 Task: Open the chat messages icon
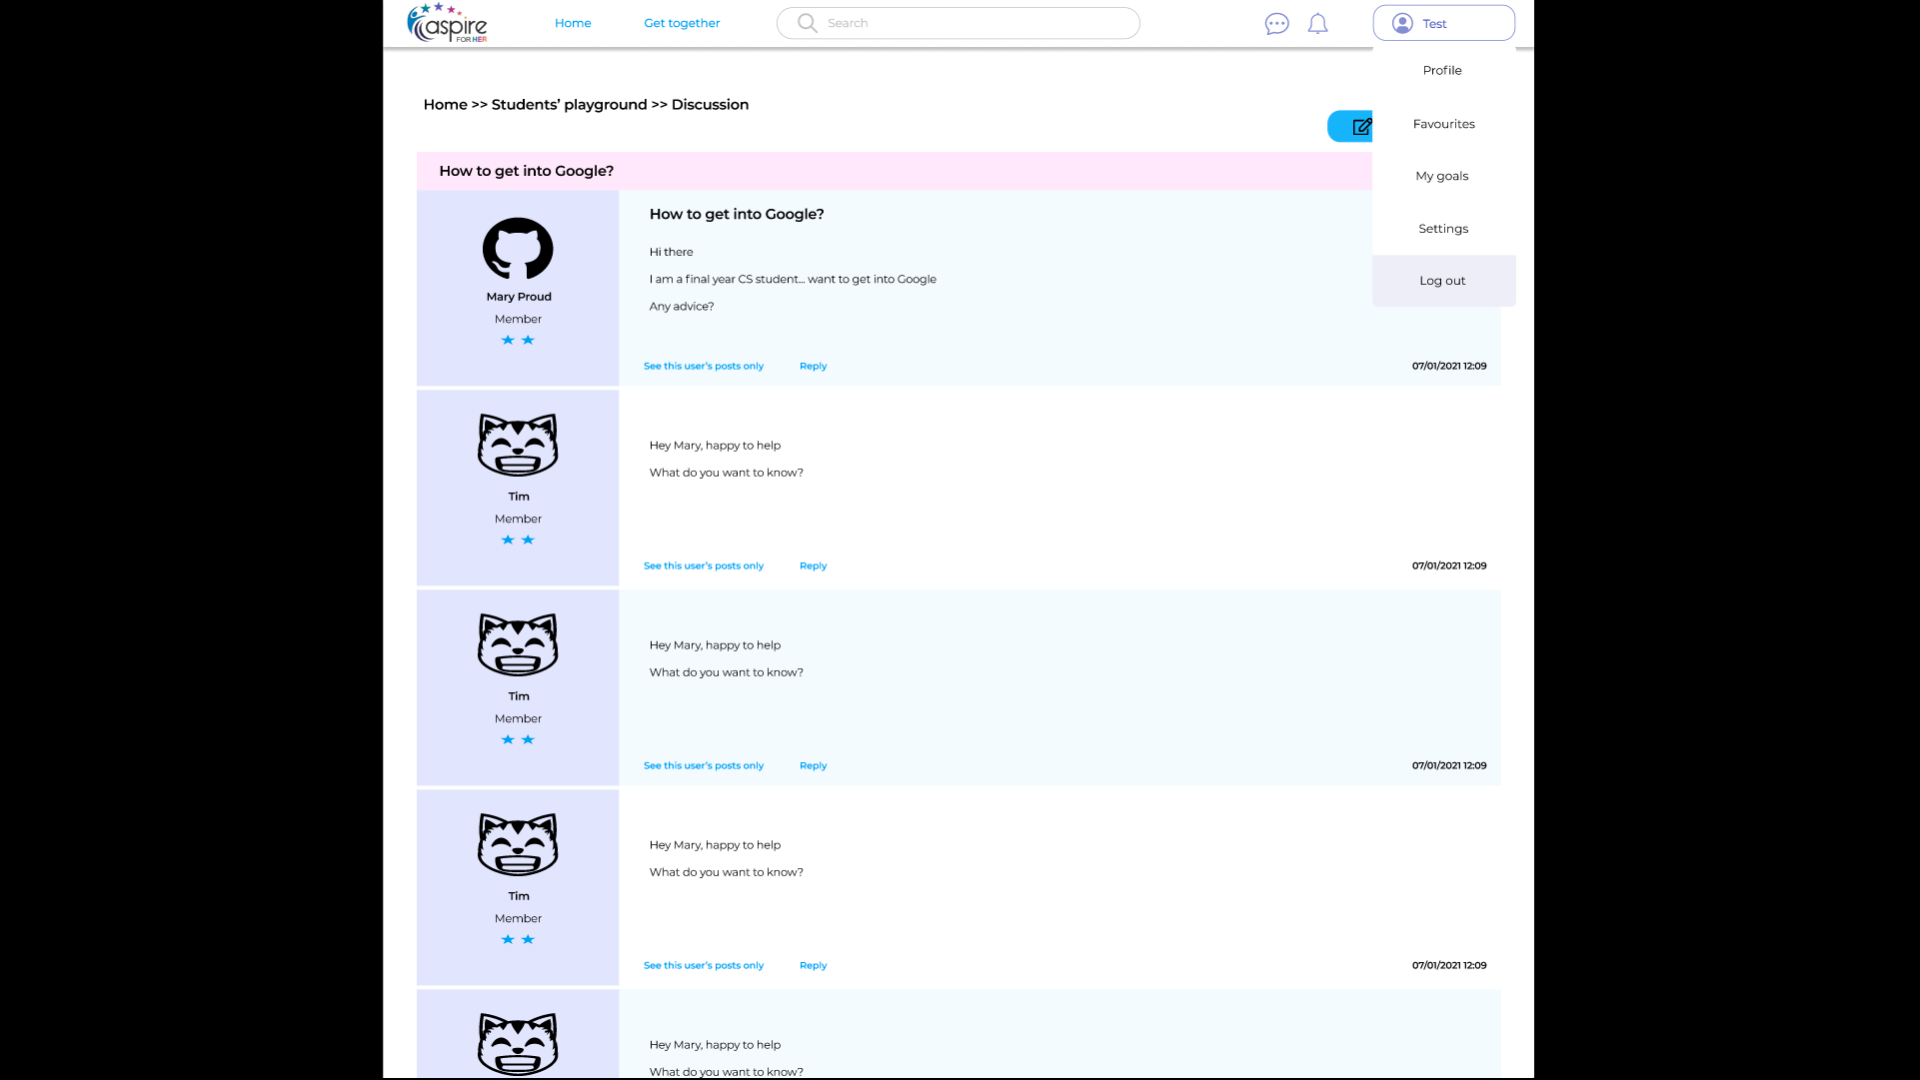point(1276,24)
